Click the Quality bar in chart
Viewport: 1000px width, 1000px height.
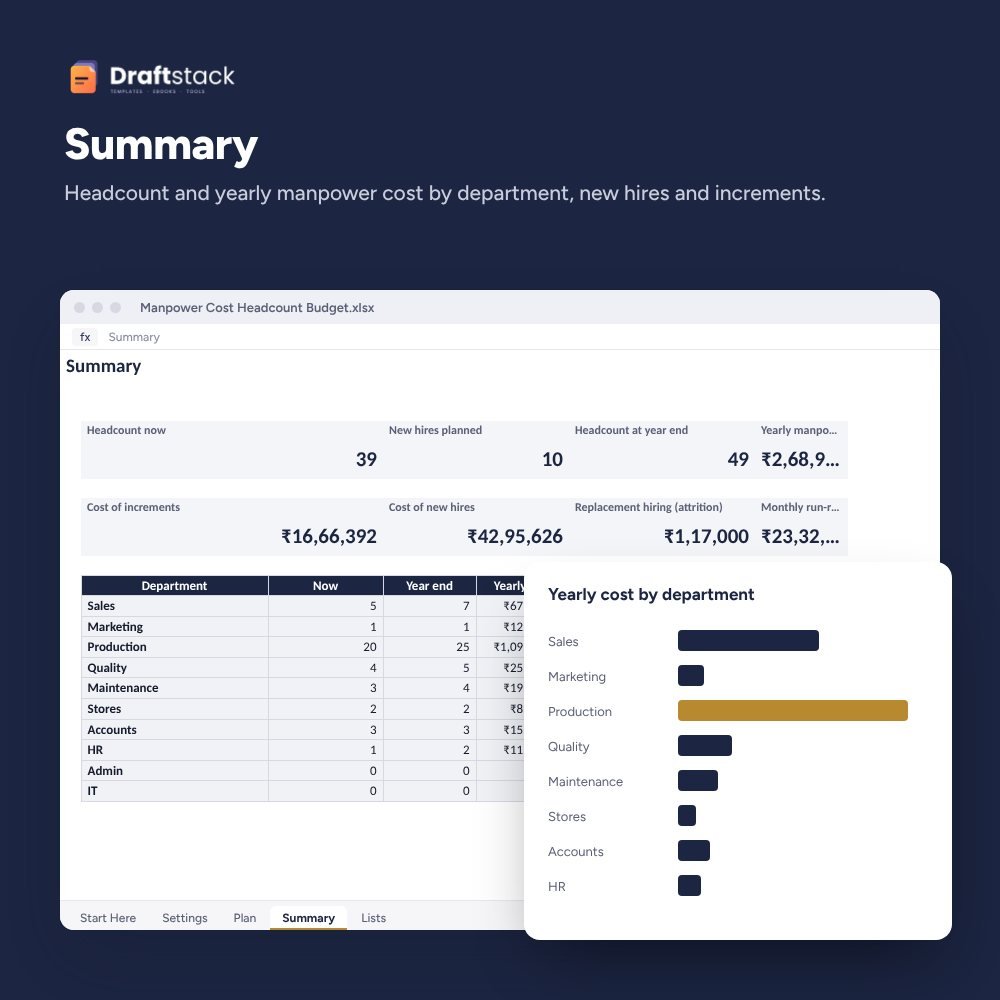[705, 746]
